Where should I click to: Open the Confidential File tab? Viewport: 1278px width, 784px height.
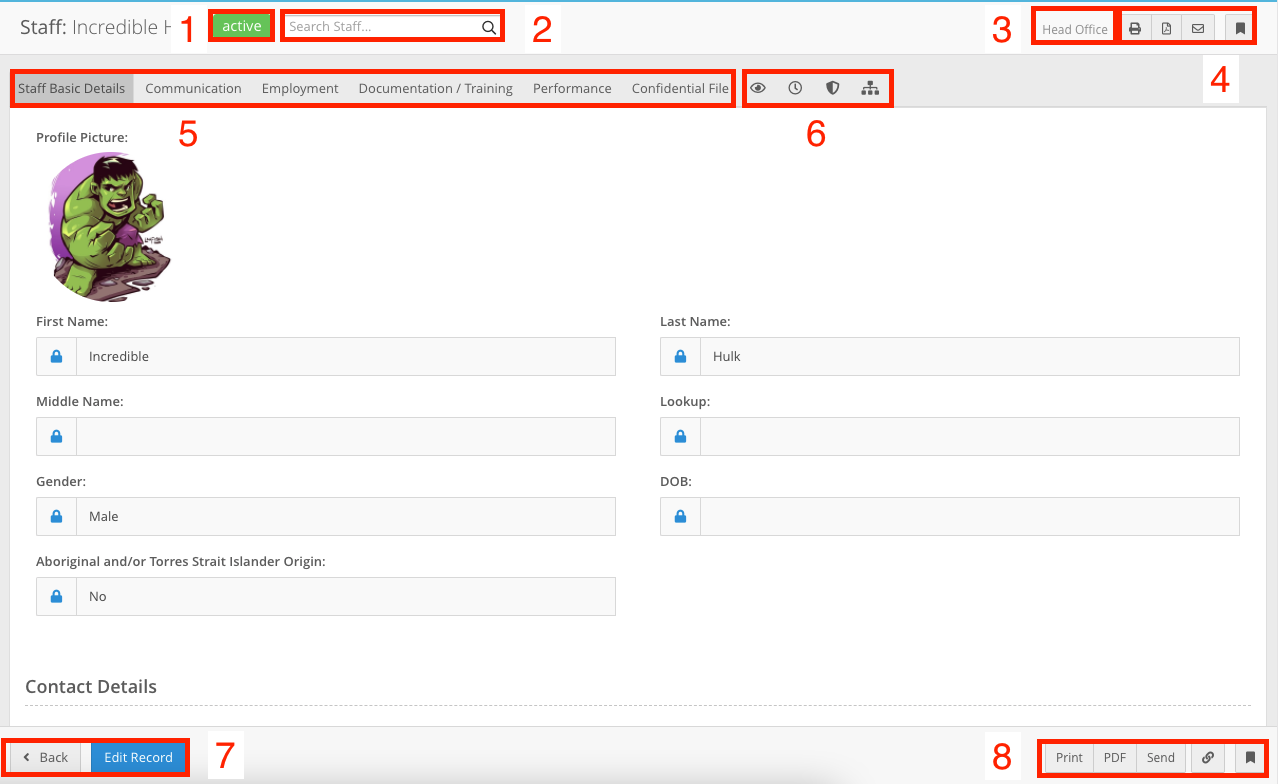pyautogui.click(x=680, y=88)
